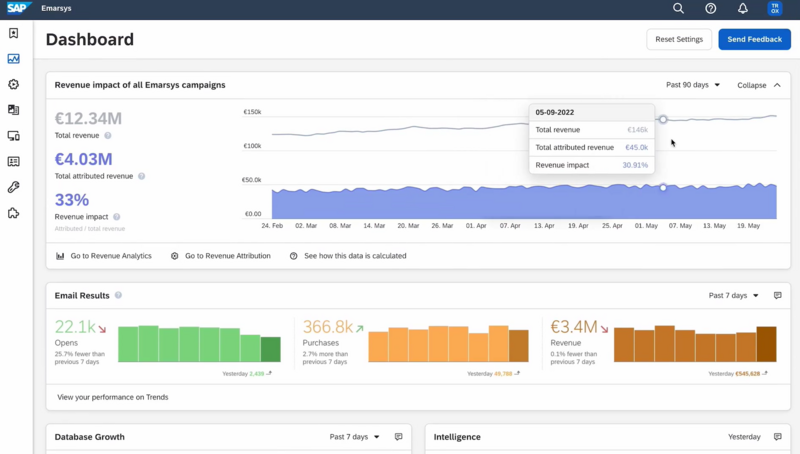The height and width of the screenshot is (454, 800).
Task: Open the bookmark icon in sidebar
Action: [14, 33]
